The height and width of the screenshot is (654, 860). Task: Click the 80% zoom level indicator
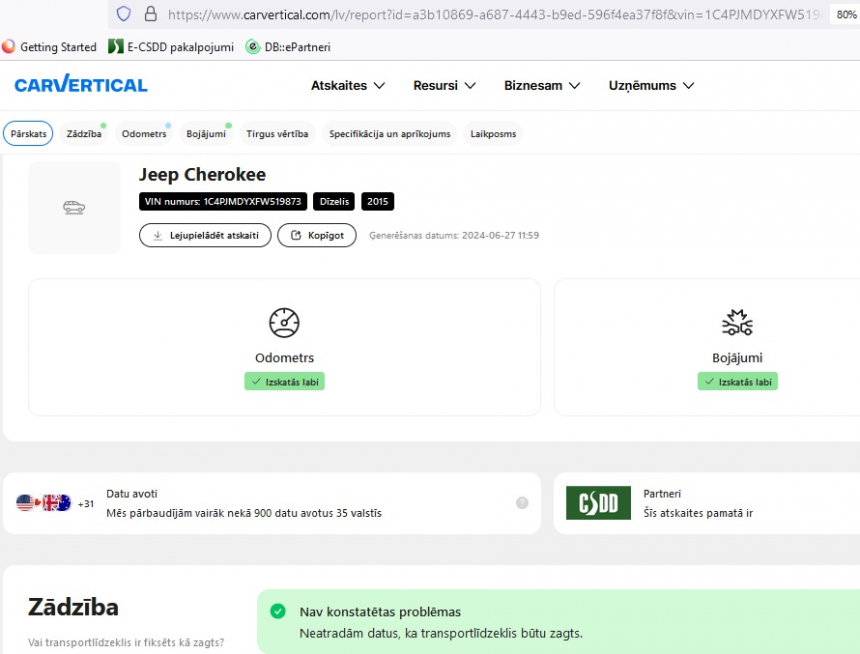(x=846, y=15)
